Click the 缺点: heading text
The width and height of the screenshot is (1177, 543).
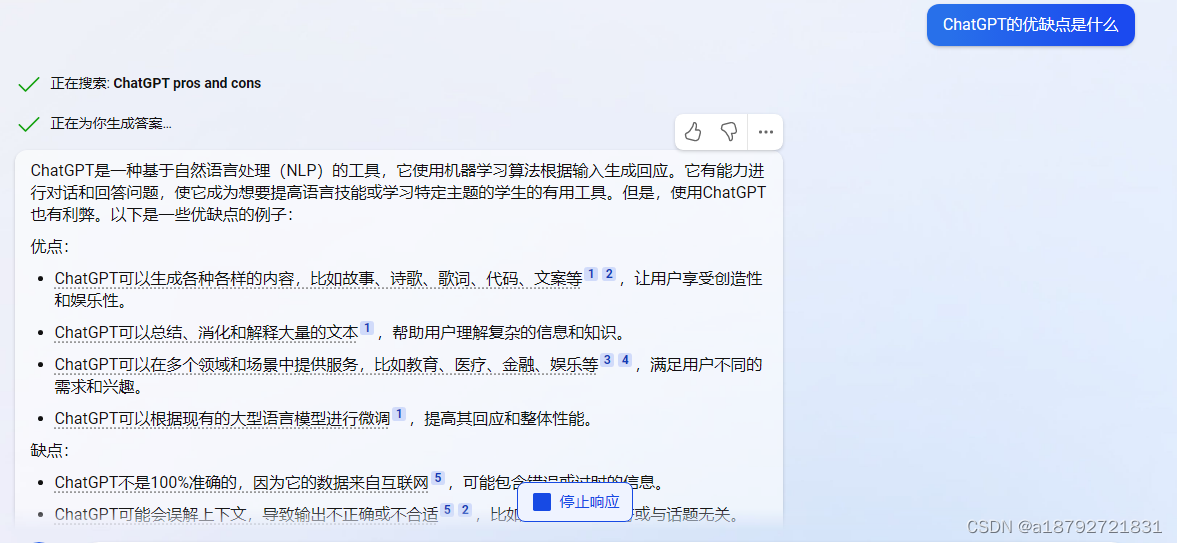(50, 451)
